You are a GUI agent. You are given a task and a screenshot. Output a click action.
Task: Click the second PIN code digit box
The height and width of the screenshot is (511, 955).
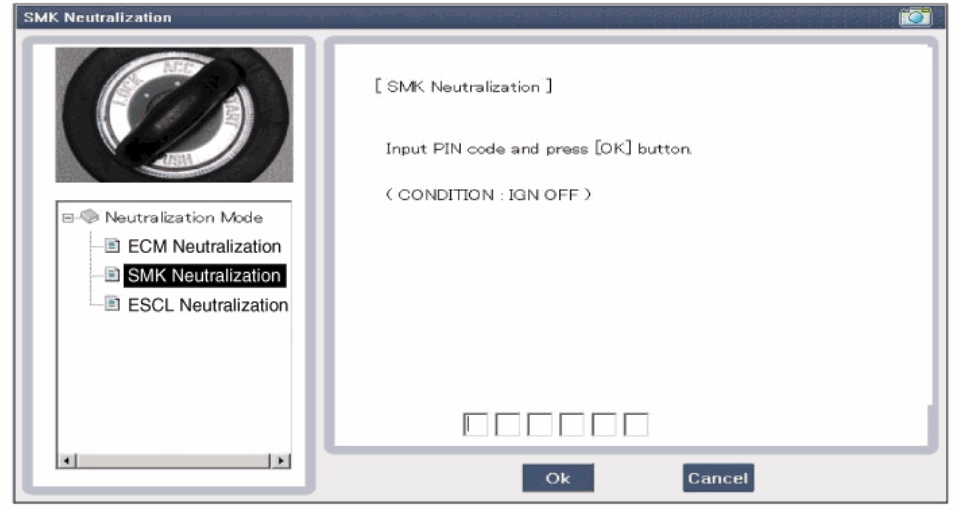pyautogui.click(x=507, y=425)
